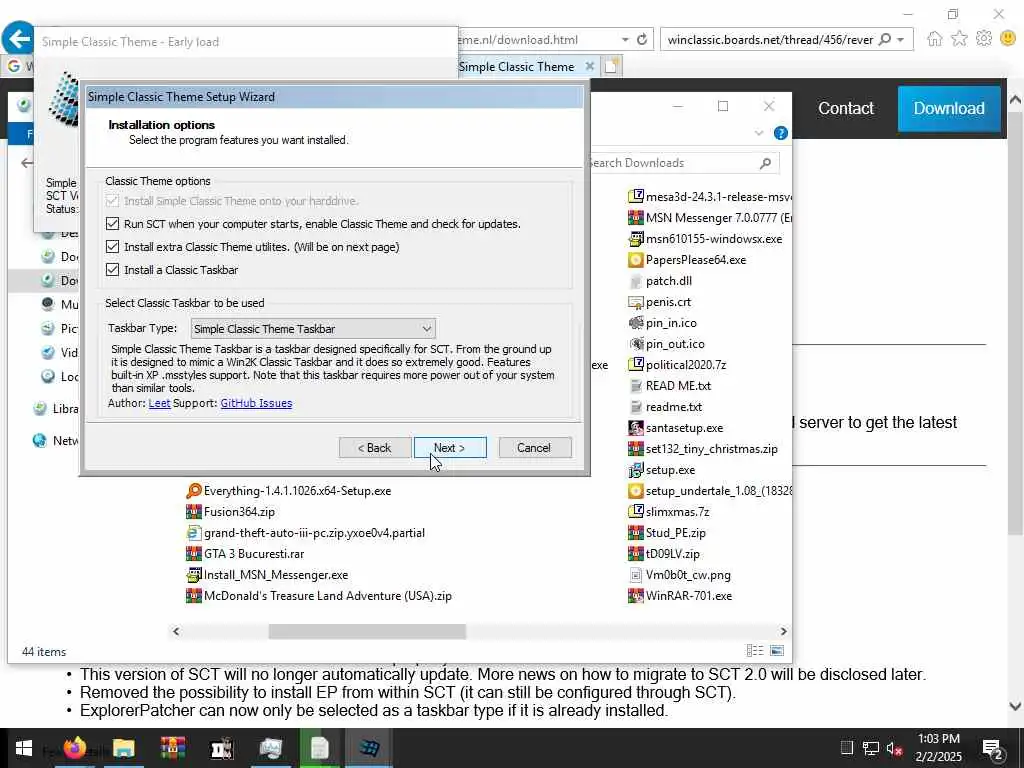
Task: Select Vm0b0t_cw.png image file
Action: 679,575
